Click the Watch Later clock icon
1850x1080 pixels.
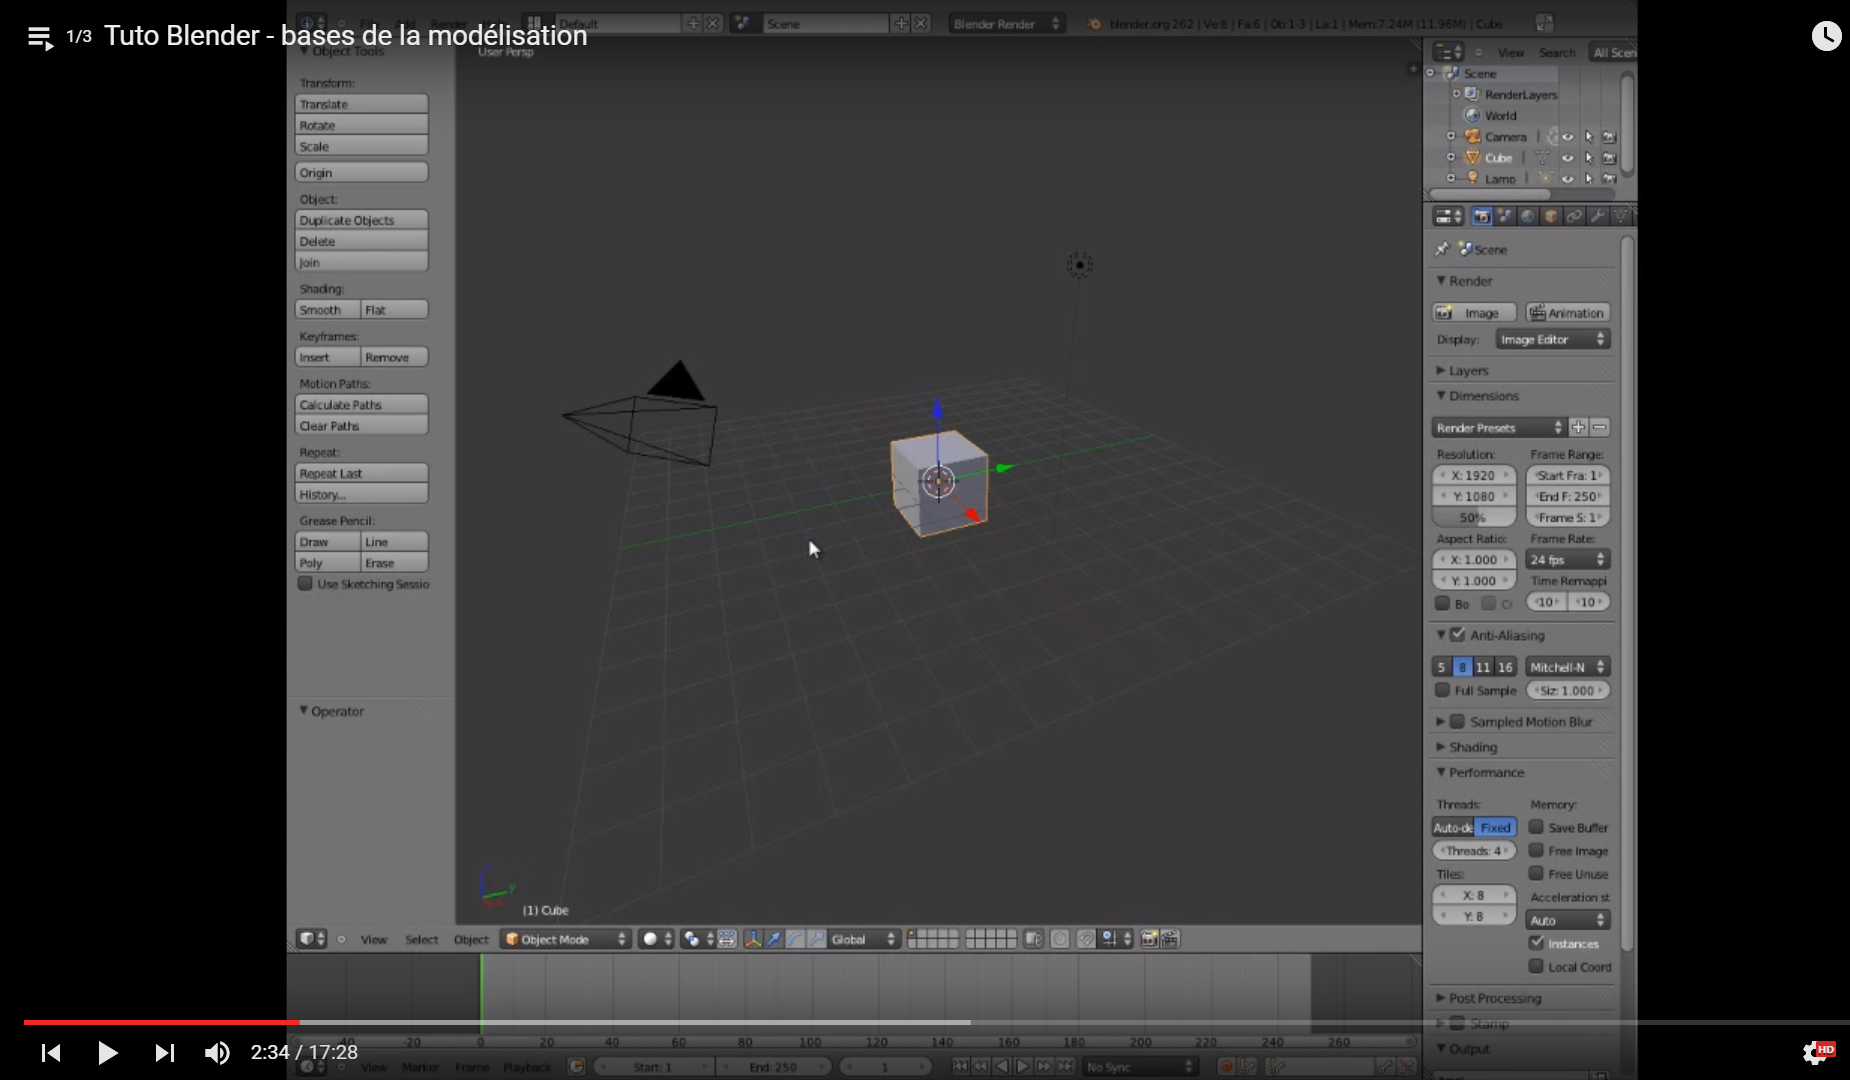pos(1826,36)
